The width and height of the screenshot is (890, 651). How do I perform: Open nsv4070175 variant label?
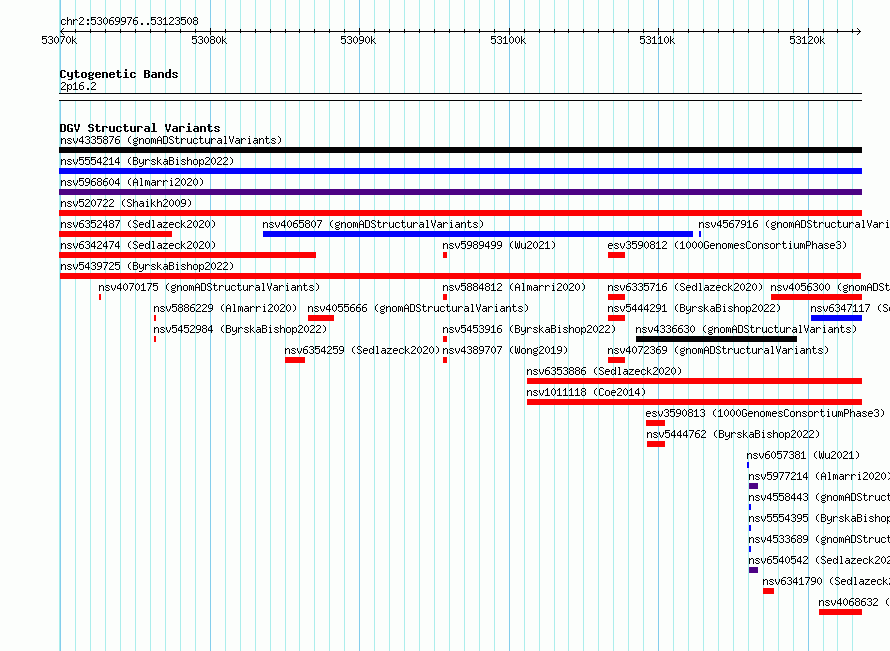pyautogui.click(x=209, y=287)
